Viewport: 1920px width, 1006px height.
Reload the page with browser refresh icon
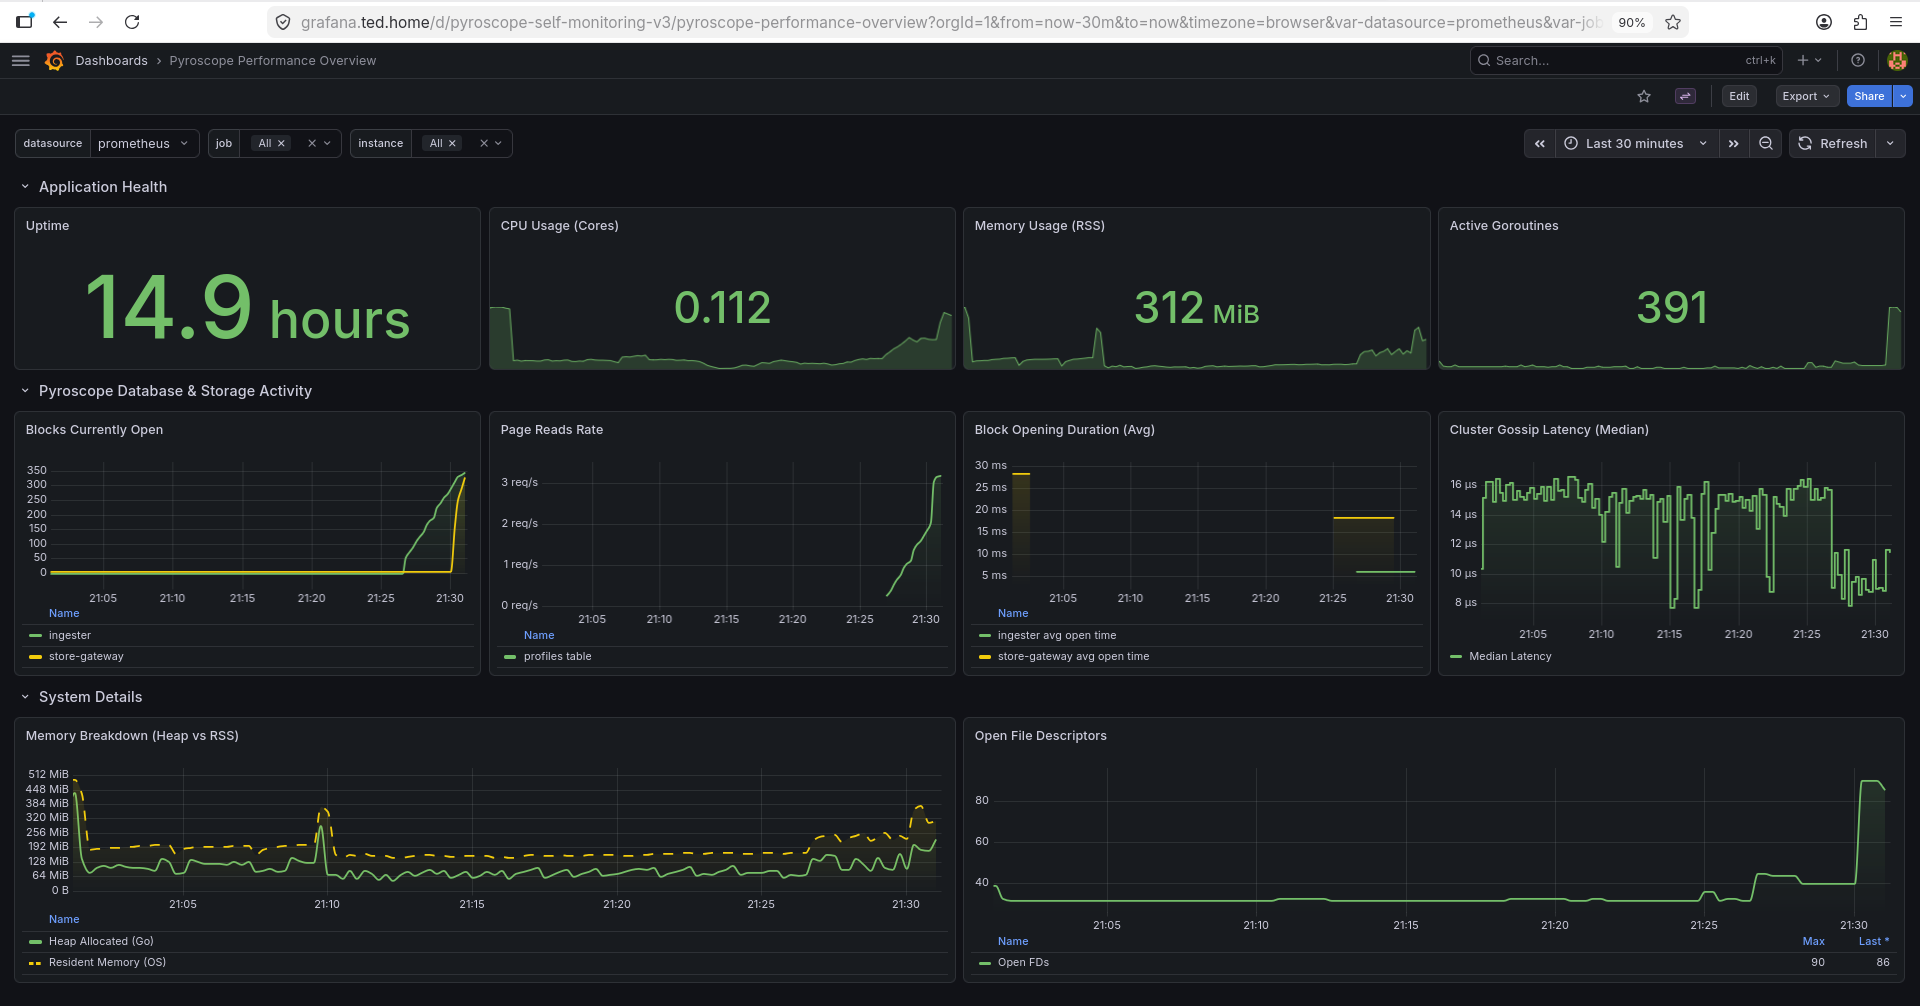point(132,22)
